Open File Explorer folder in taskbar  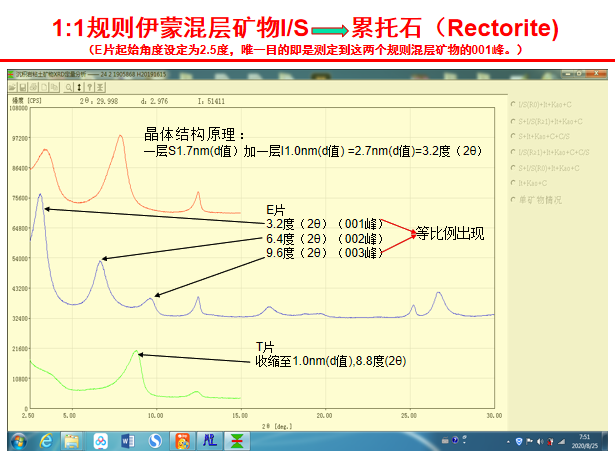coord(74,440)
